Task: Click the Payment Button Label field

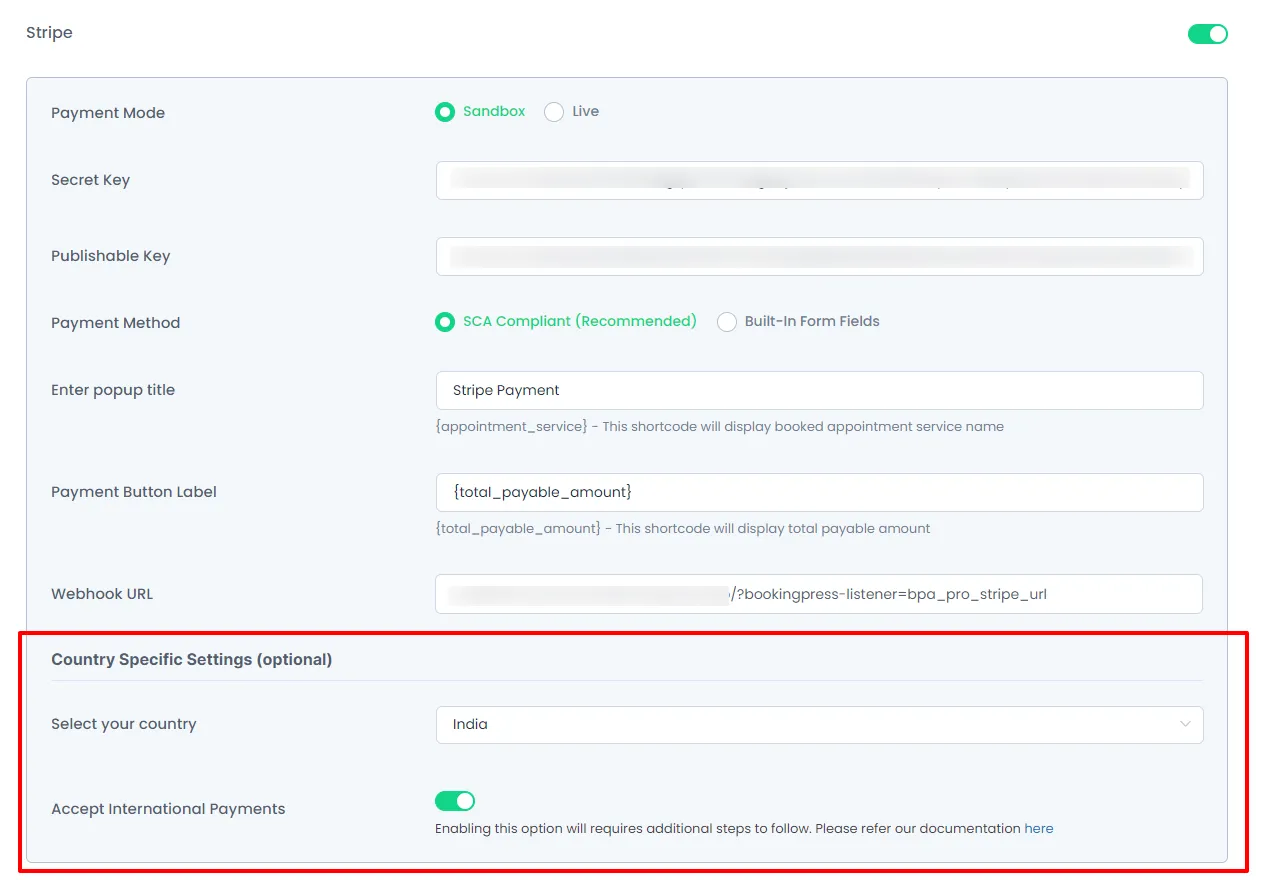Action: point(819,492)
